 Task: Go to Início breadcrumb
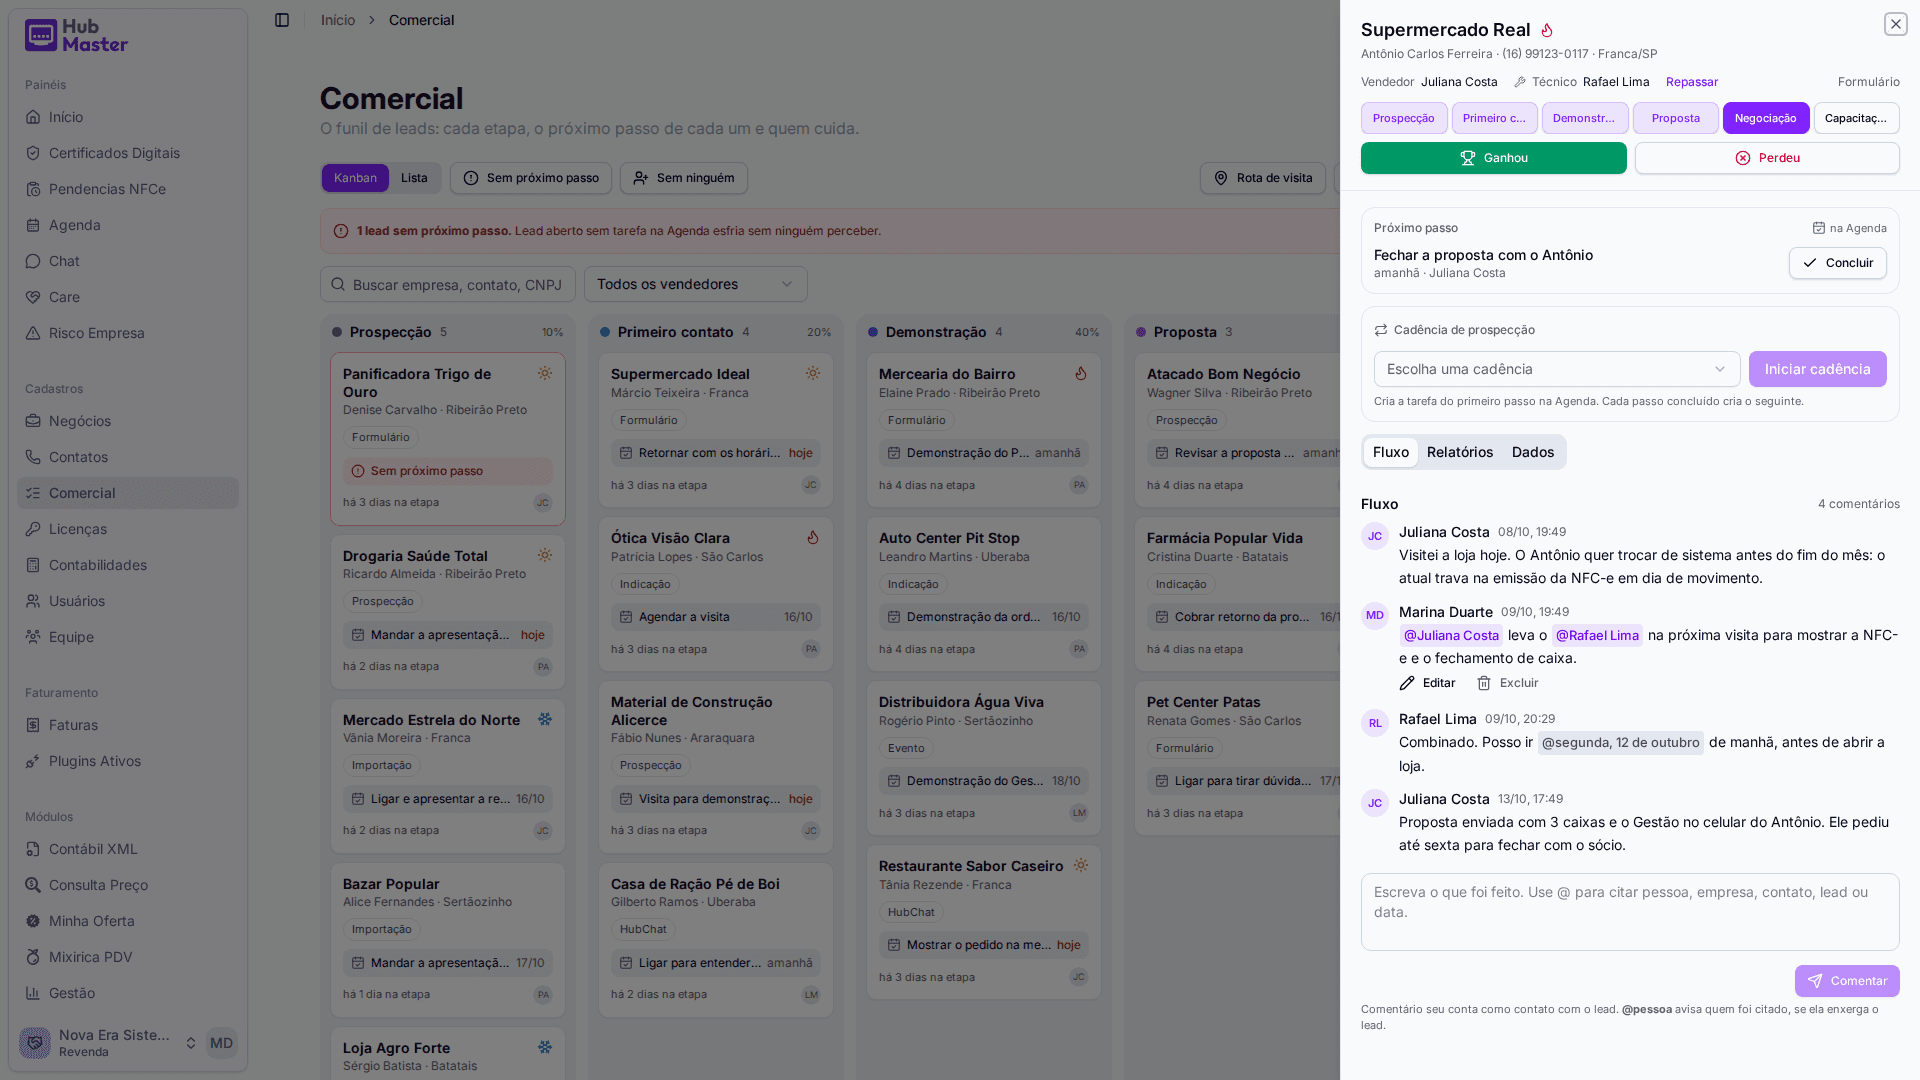[x=338, y=20]
